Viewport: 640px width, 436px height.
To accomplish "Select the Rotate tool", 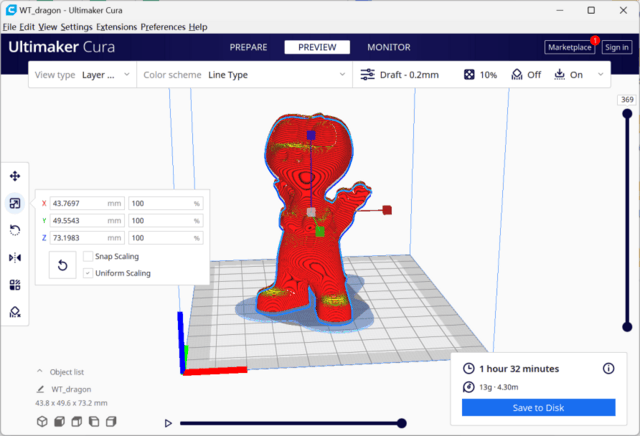I will [15, 230].
